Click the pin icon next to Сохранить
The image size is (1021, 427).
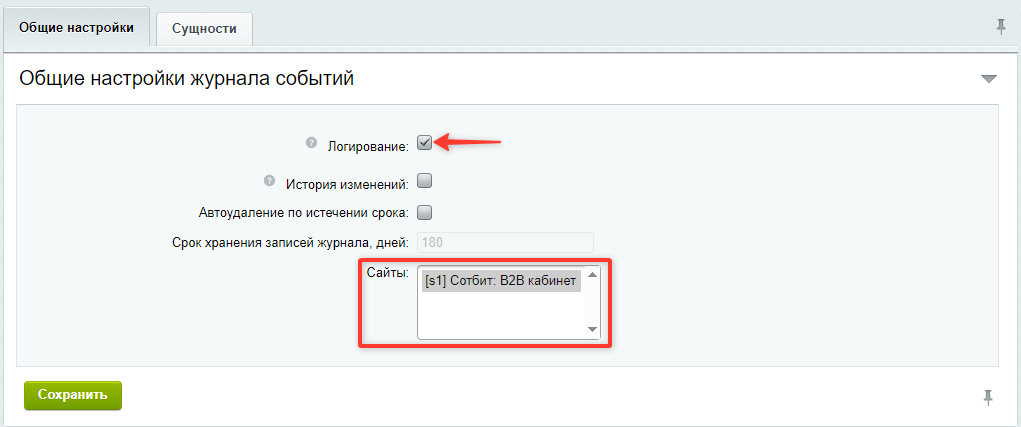988,396
